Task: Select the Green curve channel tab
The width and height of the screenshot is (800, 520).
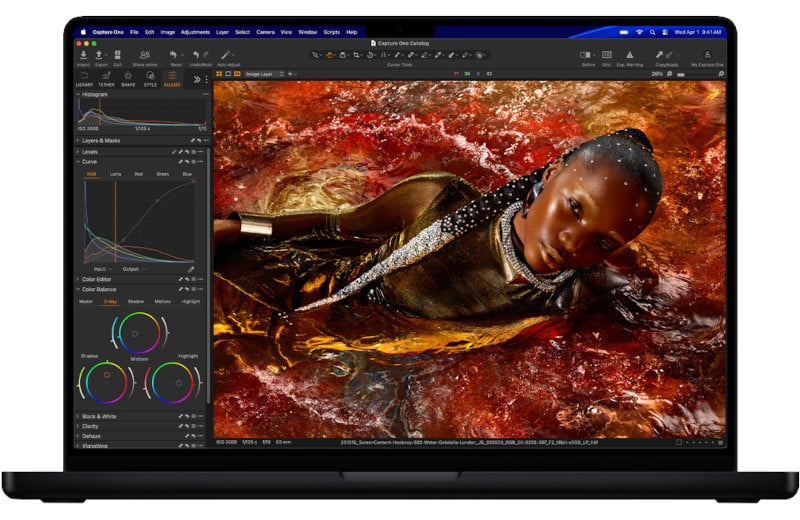Action: coord(163,174)
